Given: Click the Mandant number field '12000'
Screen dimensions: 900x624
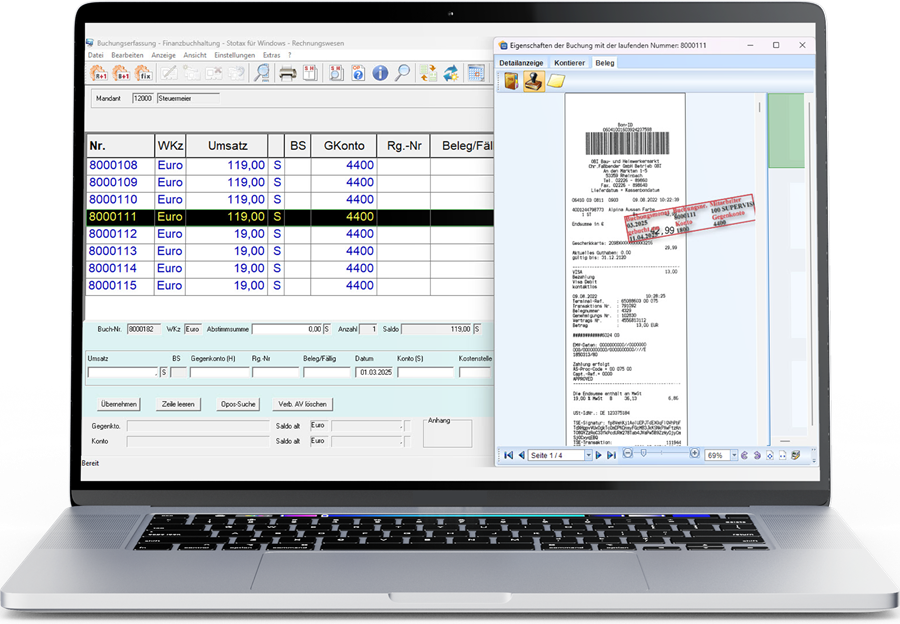Looking at the screenshot, I should click(x=142, y=99).
